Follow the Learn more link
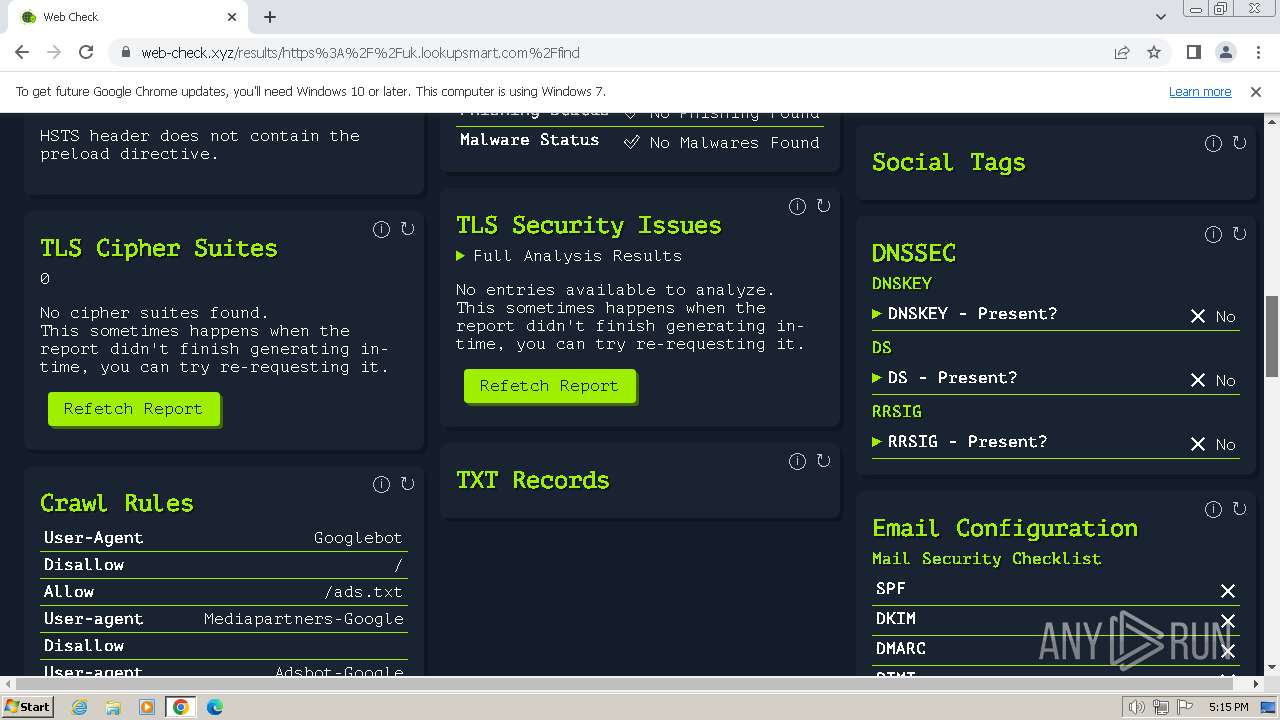This screenshot has height=720, width=1280. coord(1200,91)
